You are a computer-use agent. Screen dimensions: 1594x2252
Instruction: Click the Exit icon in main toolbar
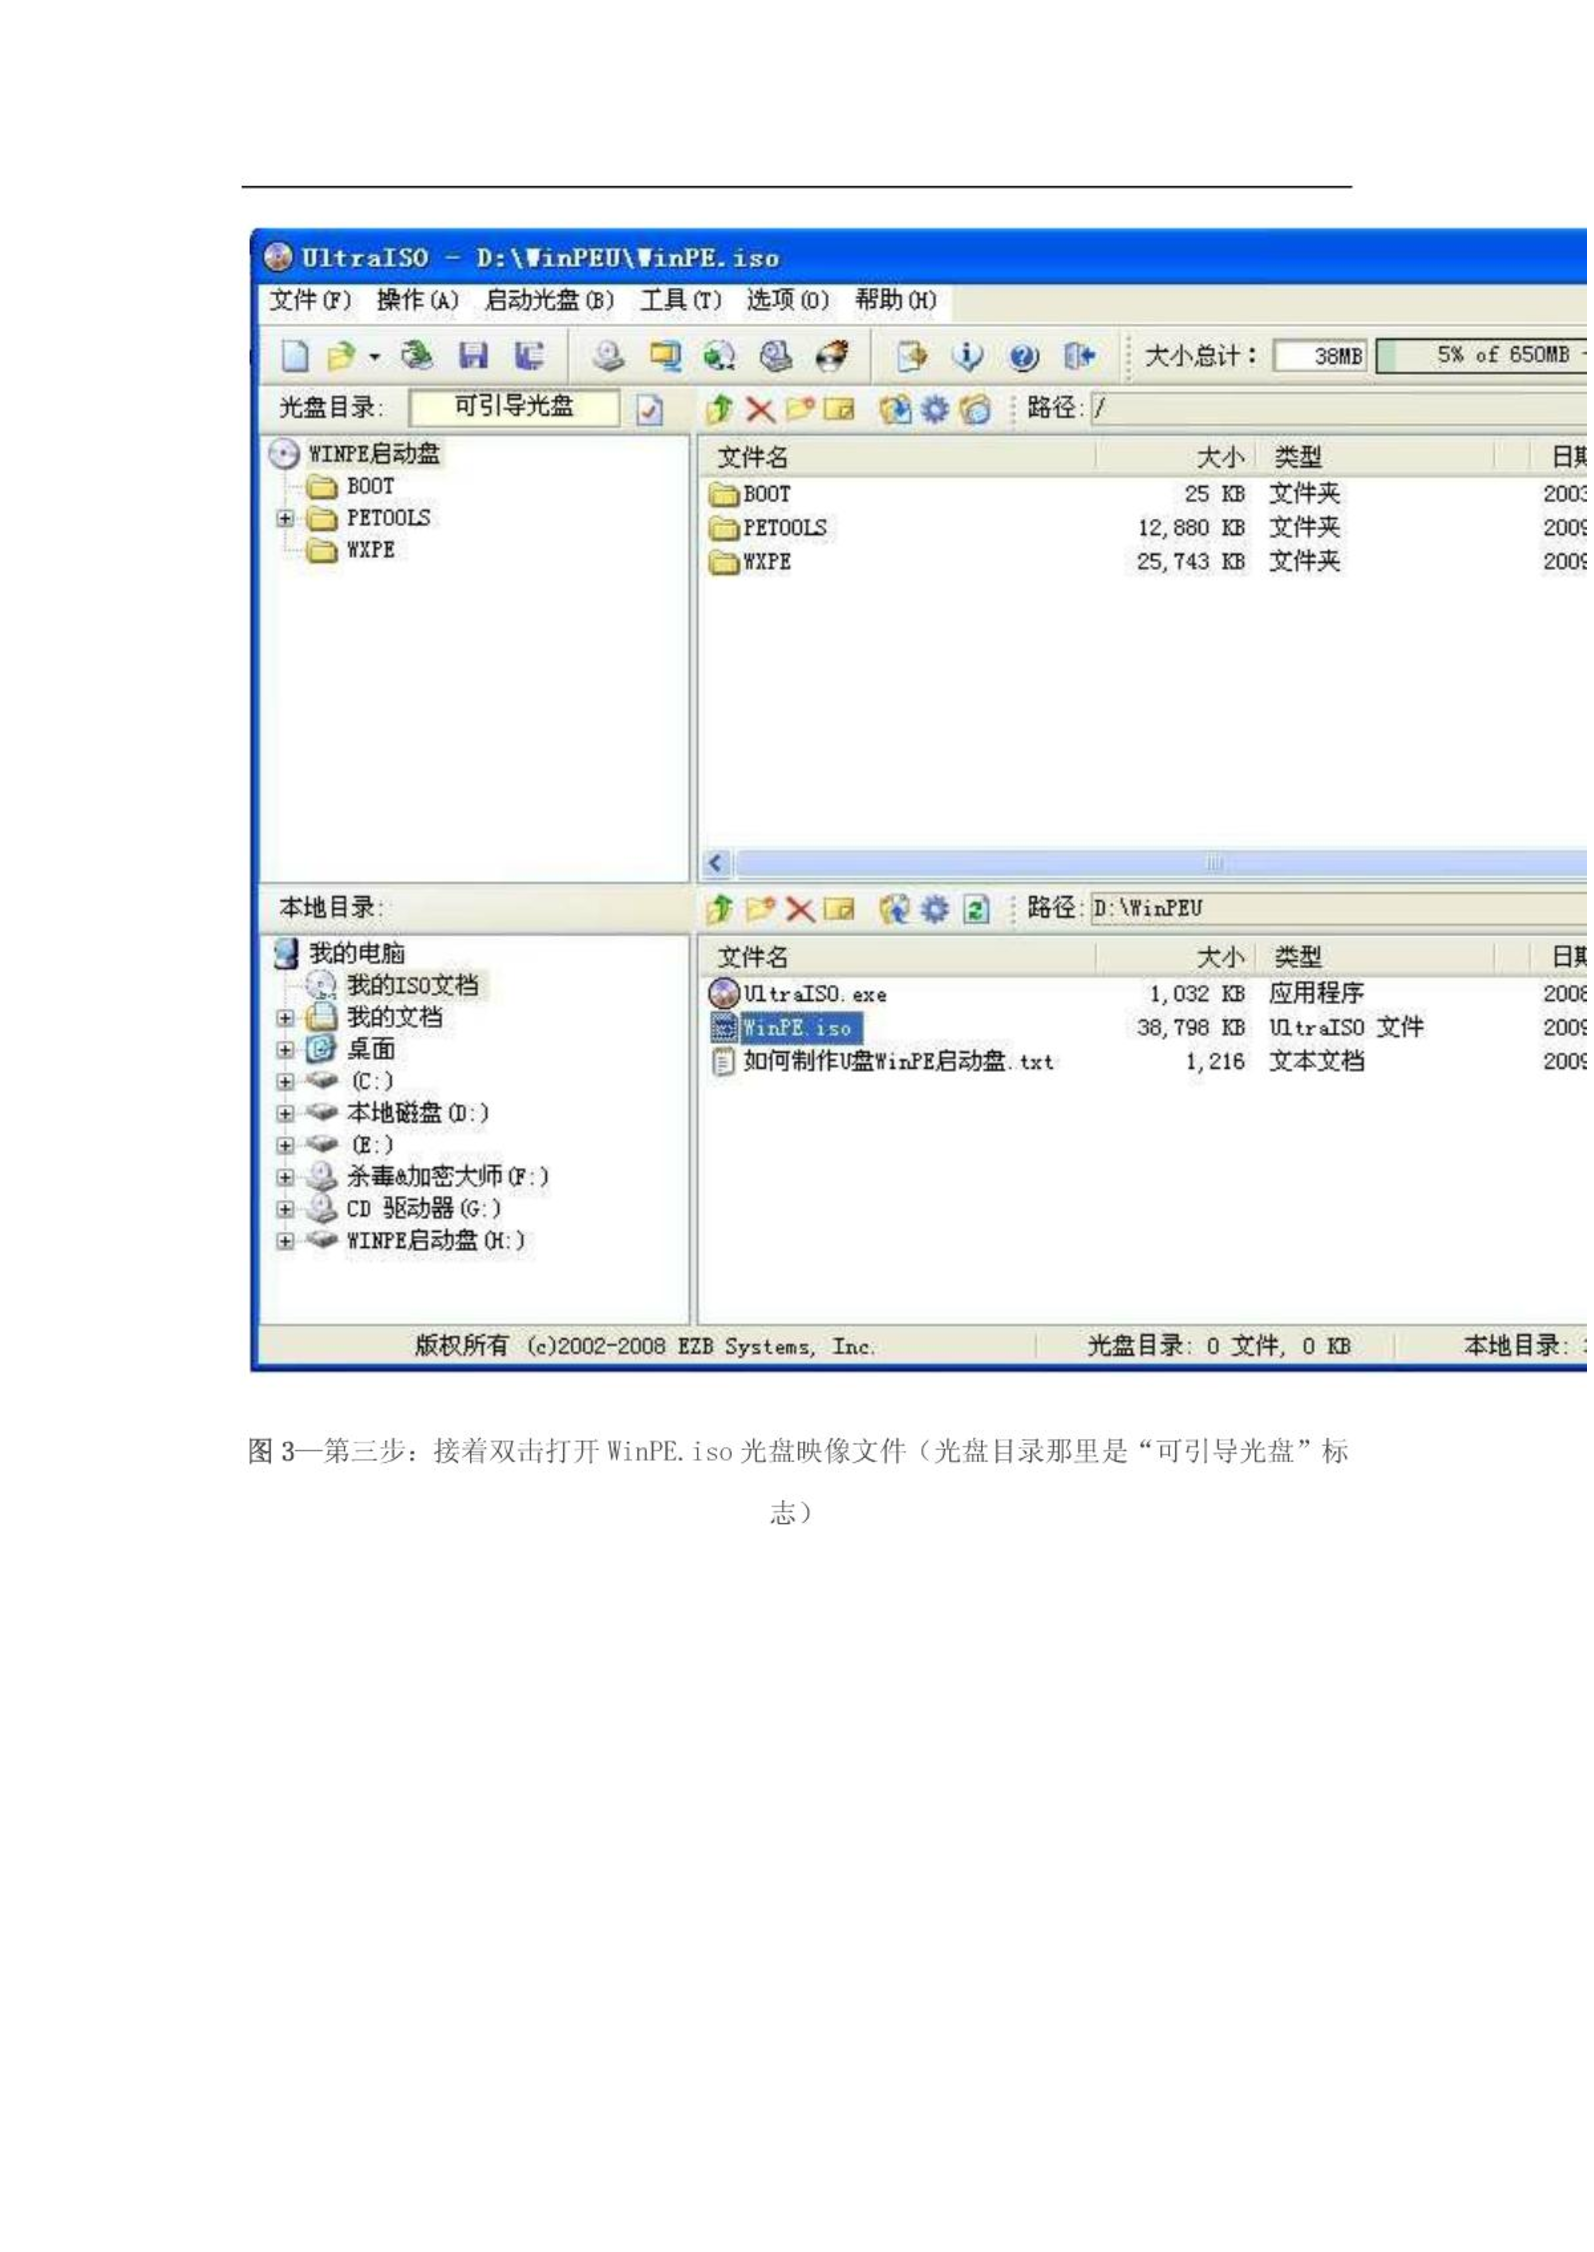click(1079, 357)
